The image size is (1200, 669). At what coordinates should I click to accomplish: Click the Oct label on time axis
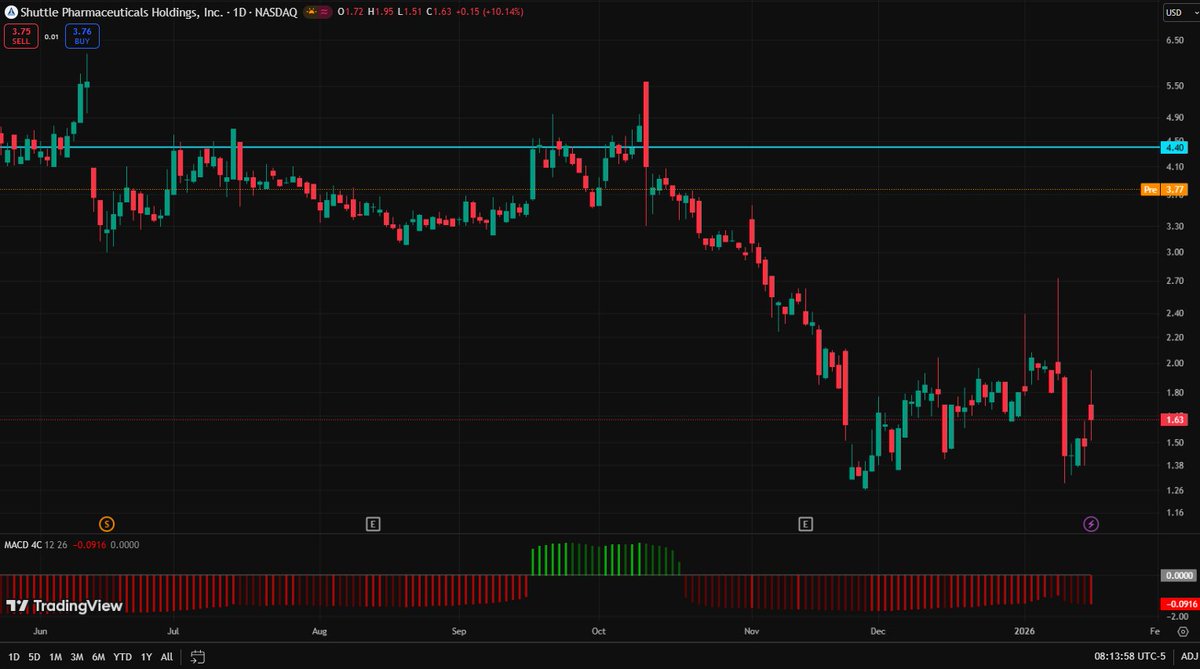599,631
